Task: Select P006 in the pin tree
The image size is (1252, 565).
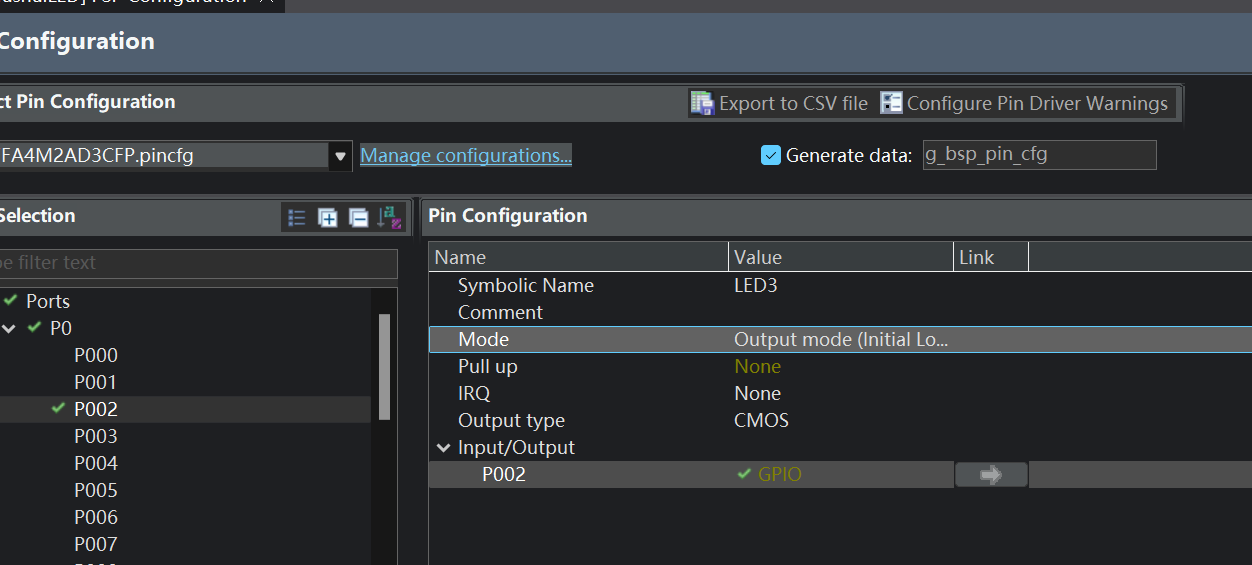Action: (96, 517)
